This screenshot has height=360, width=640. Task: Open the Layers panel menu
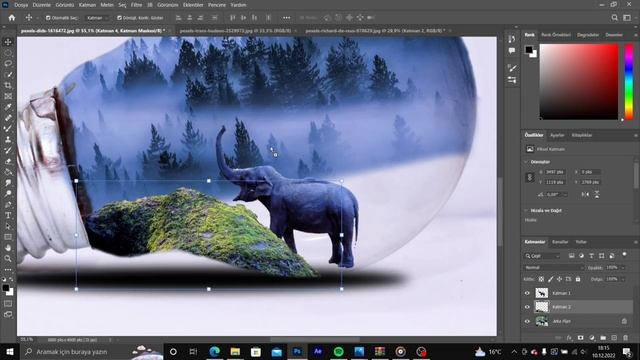tap(636, 242)
